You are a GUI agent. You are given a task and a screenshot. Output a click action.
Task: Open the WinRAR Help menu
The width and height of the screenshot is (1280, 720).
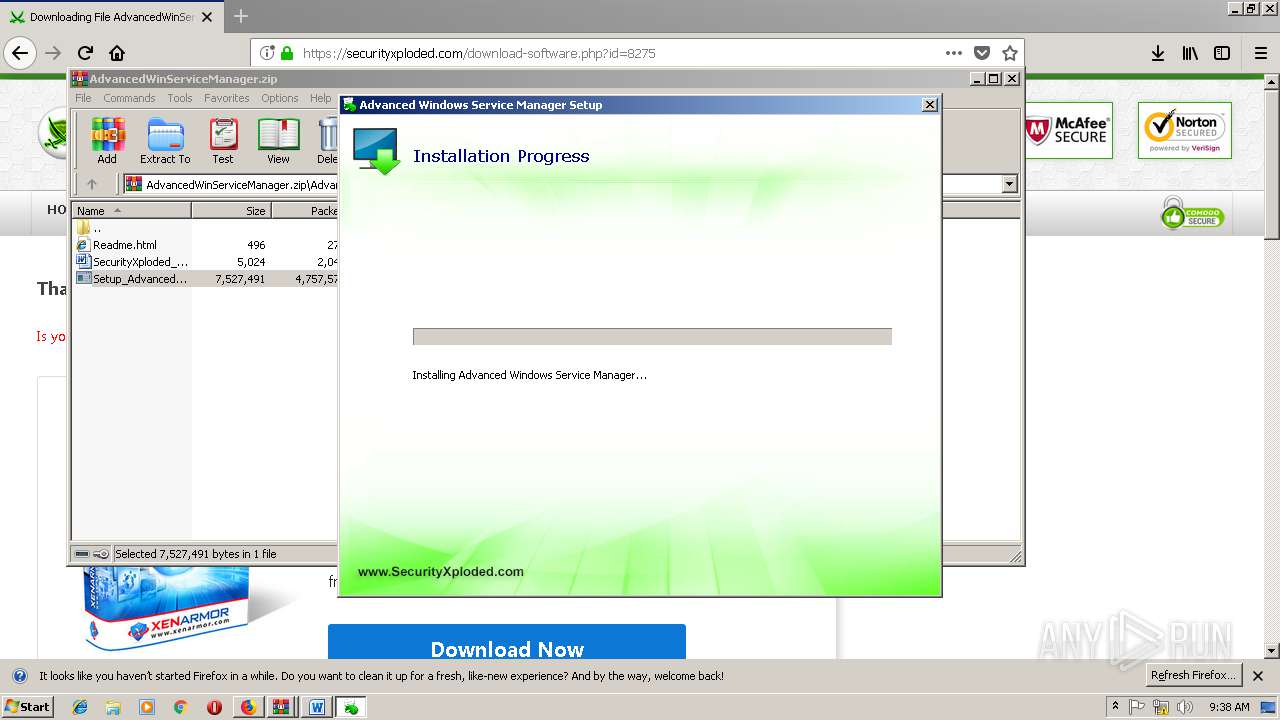click(320, 98)
